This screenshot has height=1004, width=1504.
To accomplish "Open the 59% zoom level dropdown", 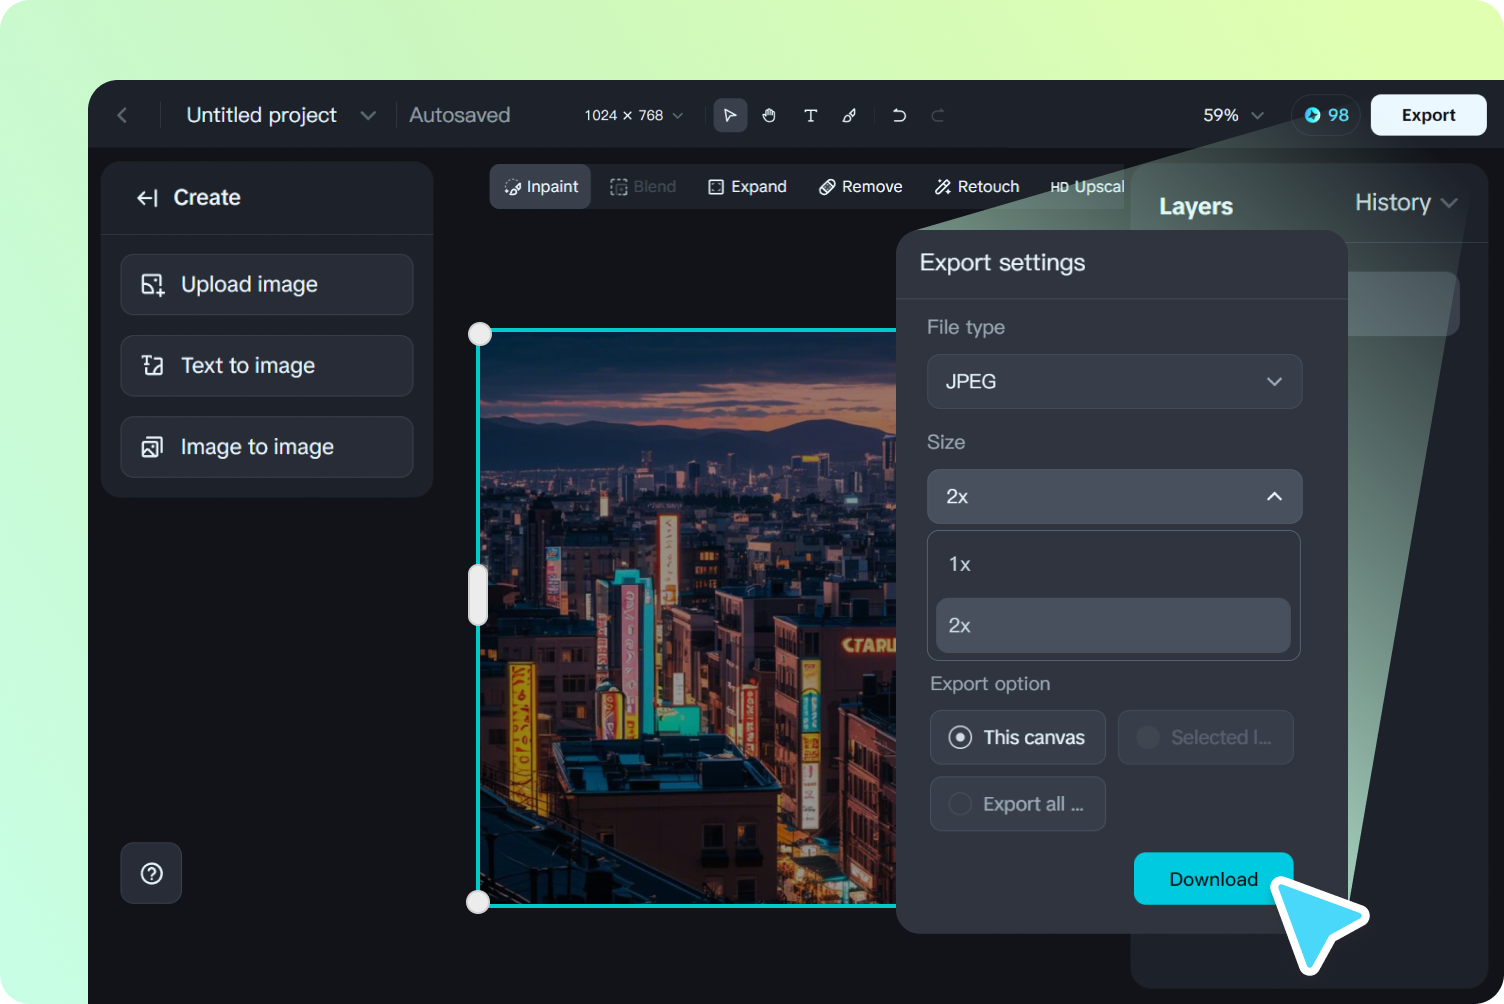I will tap(1233, 115).
